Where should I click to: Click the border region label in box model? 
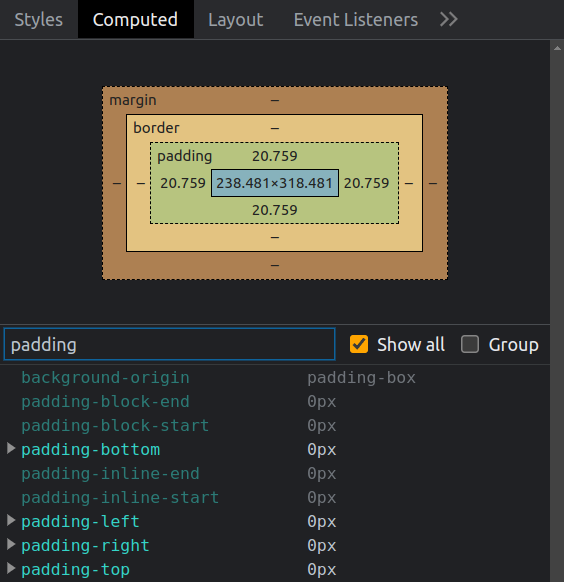point(156,128)
